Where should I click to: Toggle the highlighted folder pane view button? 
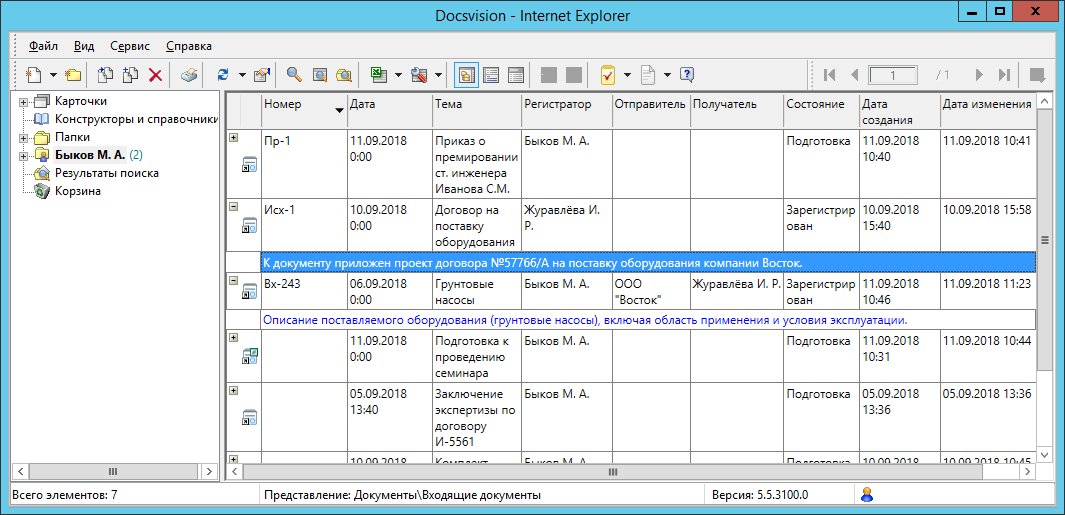[466, 75]
